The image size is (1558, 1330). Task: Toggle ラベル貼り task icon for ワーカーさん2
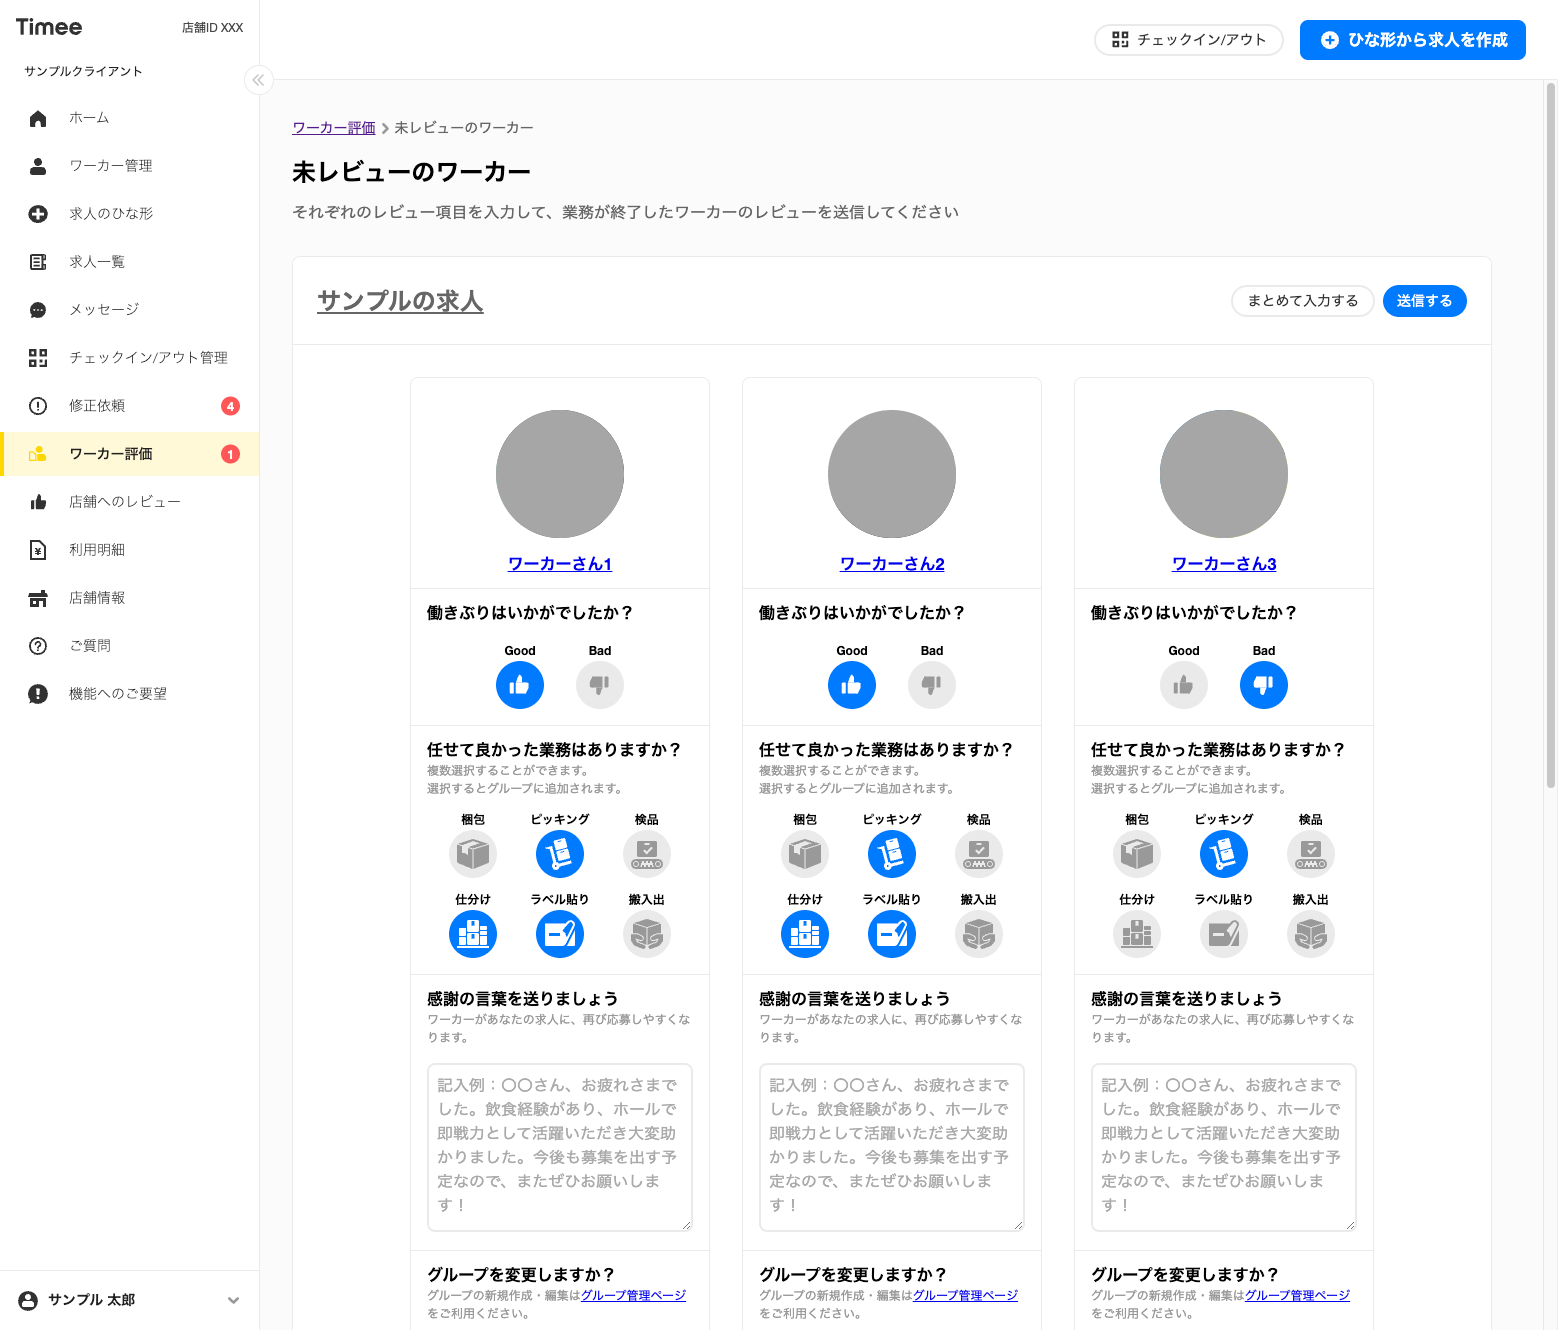(892, 934)
